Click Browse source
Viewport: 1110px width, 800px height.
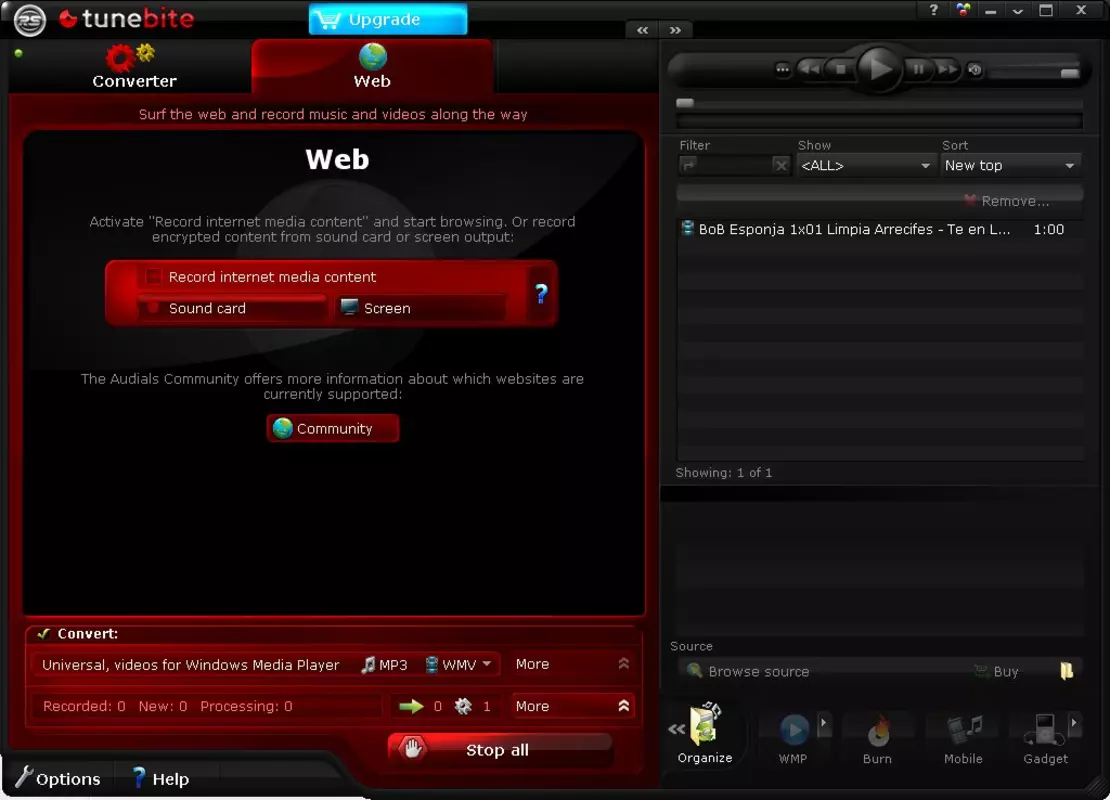tap(749, 671)
